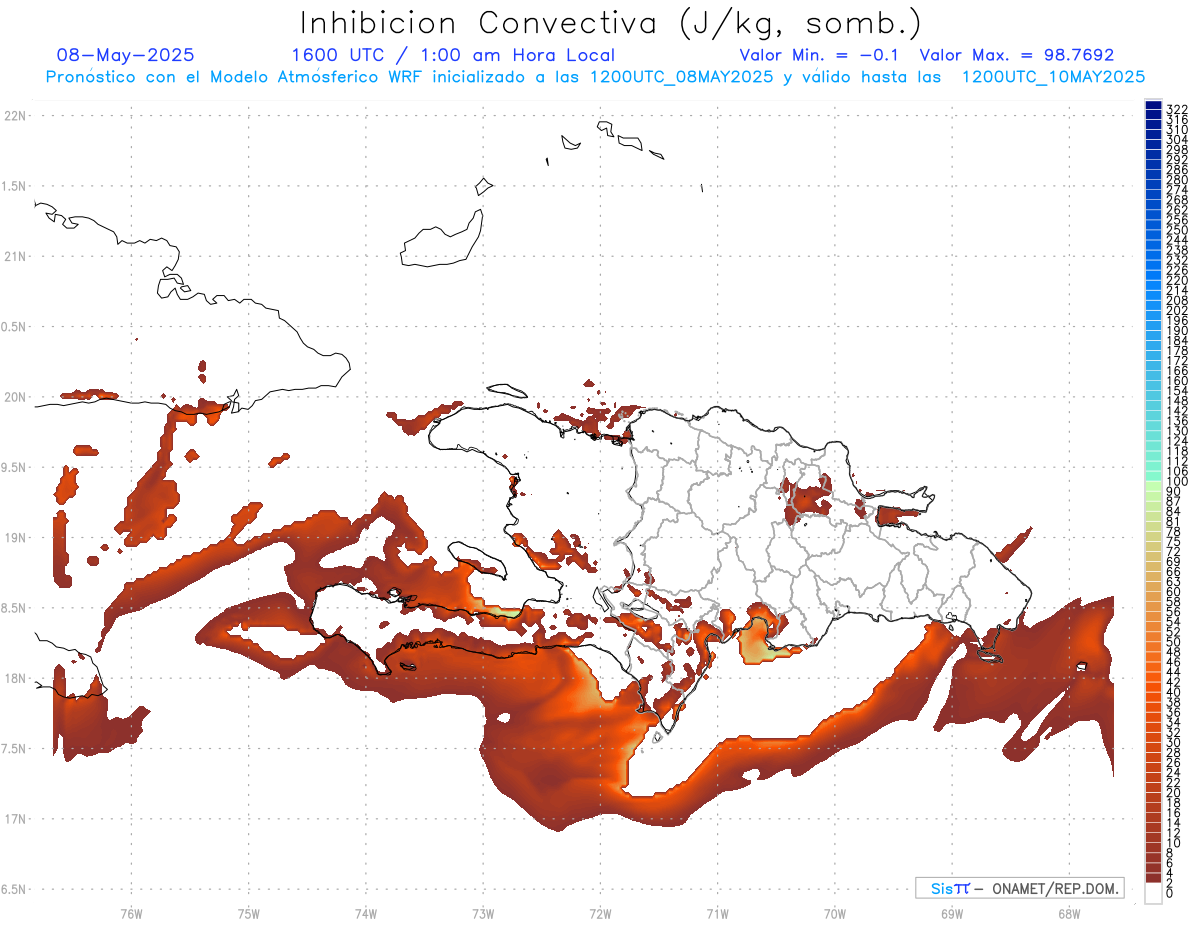Click the white swatch beside 0 on colorbar

[x=1153, y=894]
